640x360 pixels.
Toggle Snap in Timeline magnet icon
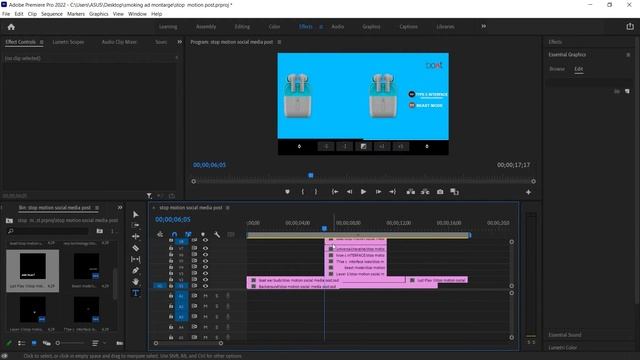point(174,234)
